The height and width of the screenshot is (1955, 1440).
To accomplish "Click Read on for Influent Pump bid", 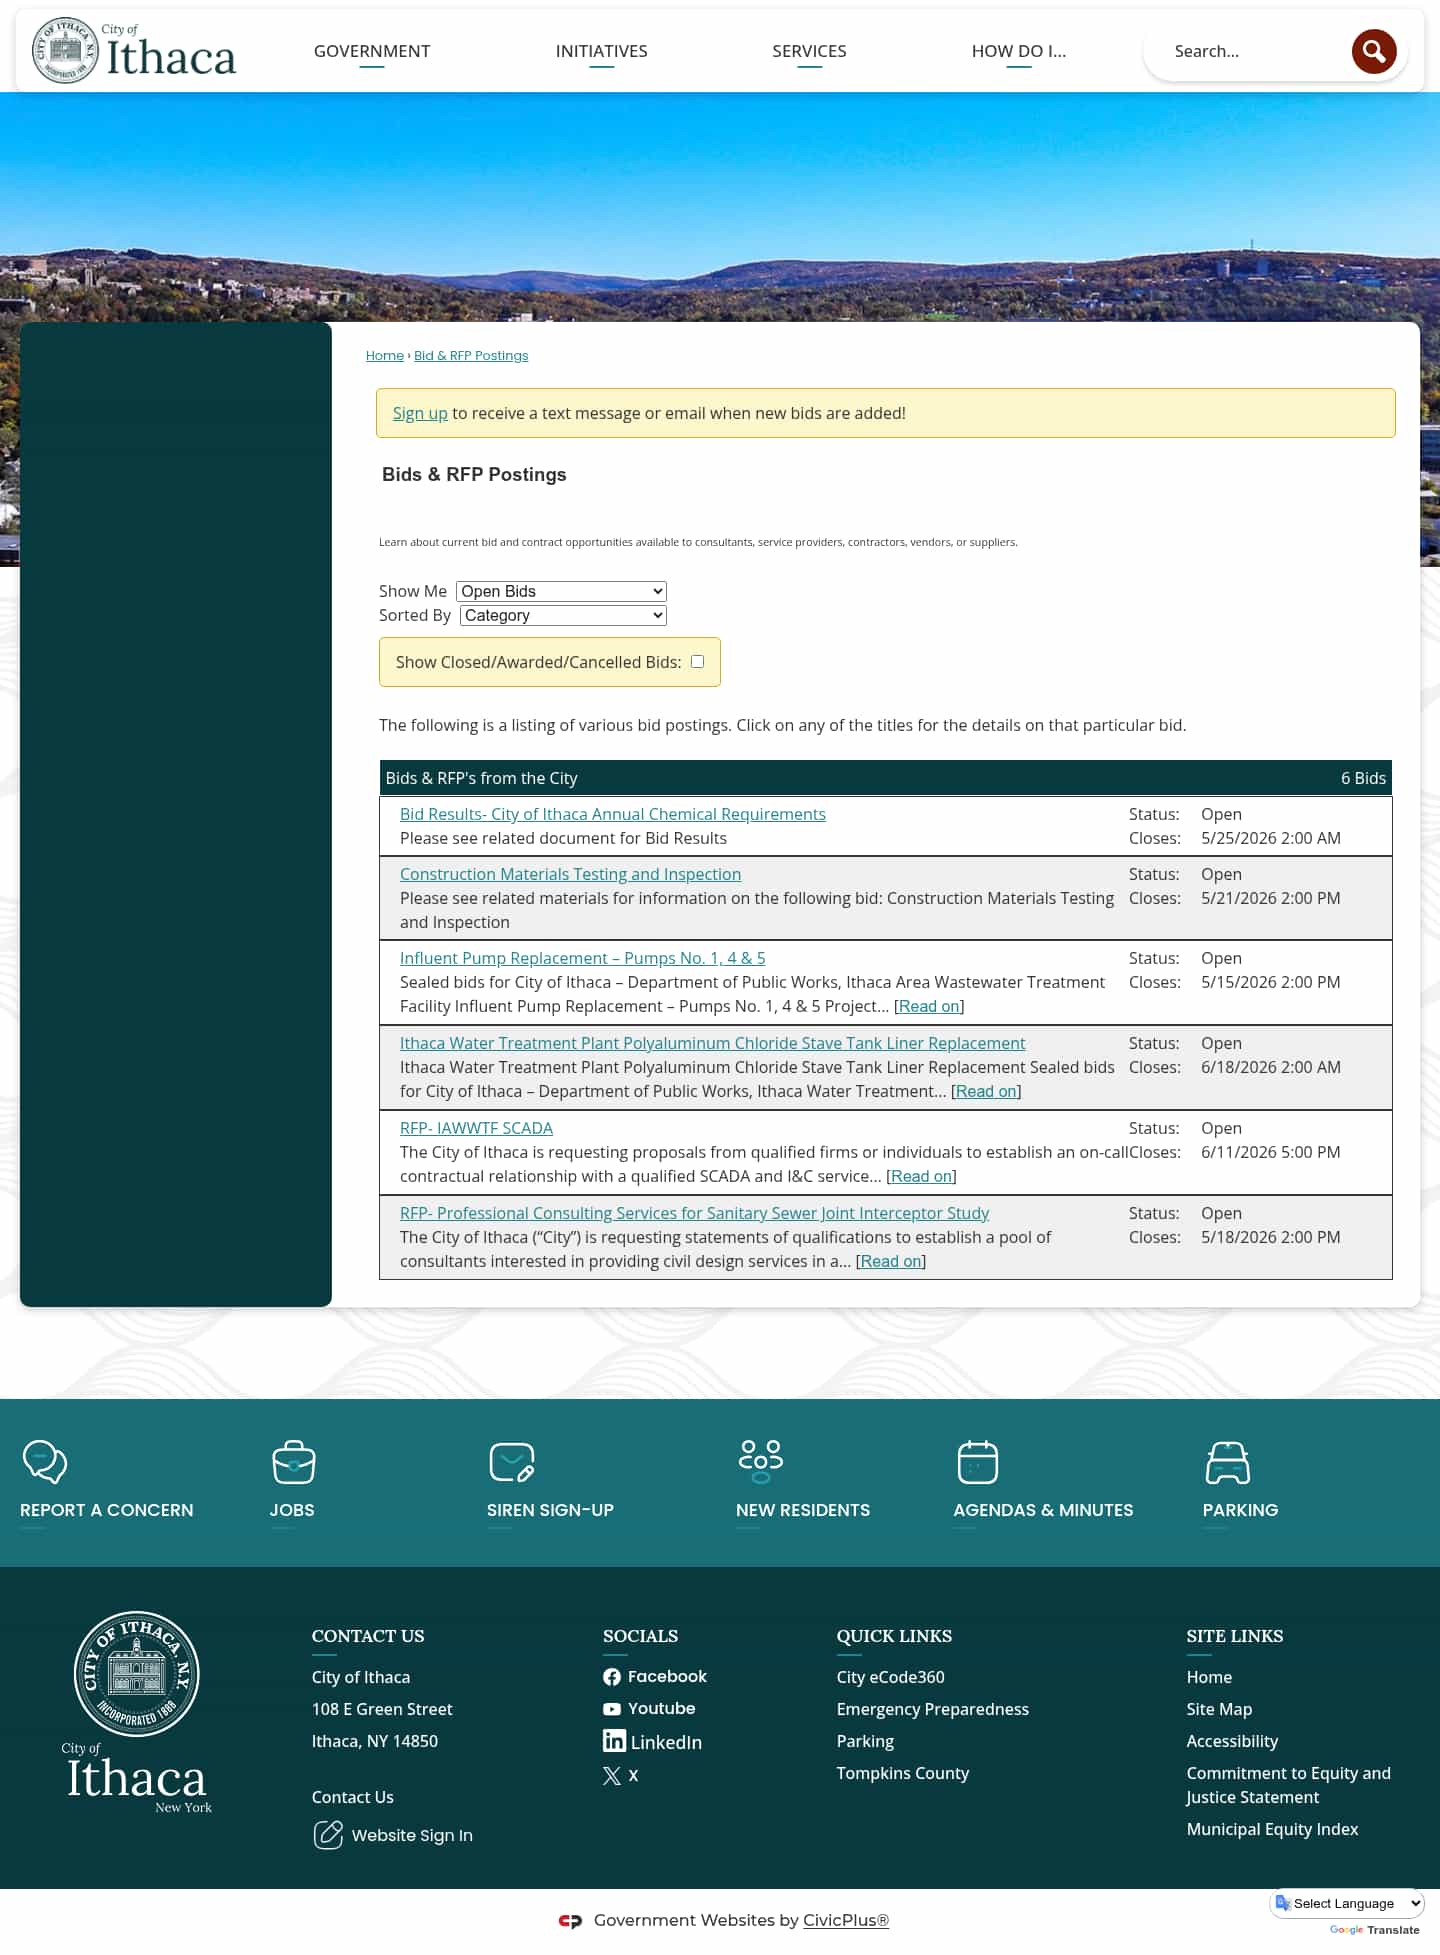I will (x=929, y=1006).
